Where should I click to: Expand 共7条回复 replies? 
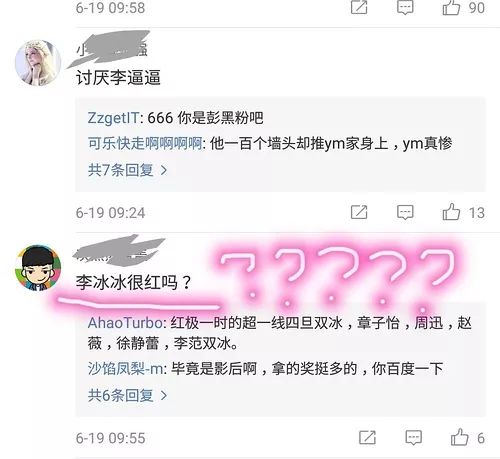point(127,170)
